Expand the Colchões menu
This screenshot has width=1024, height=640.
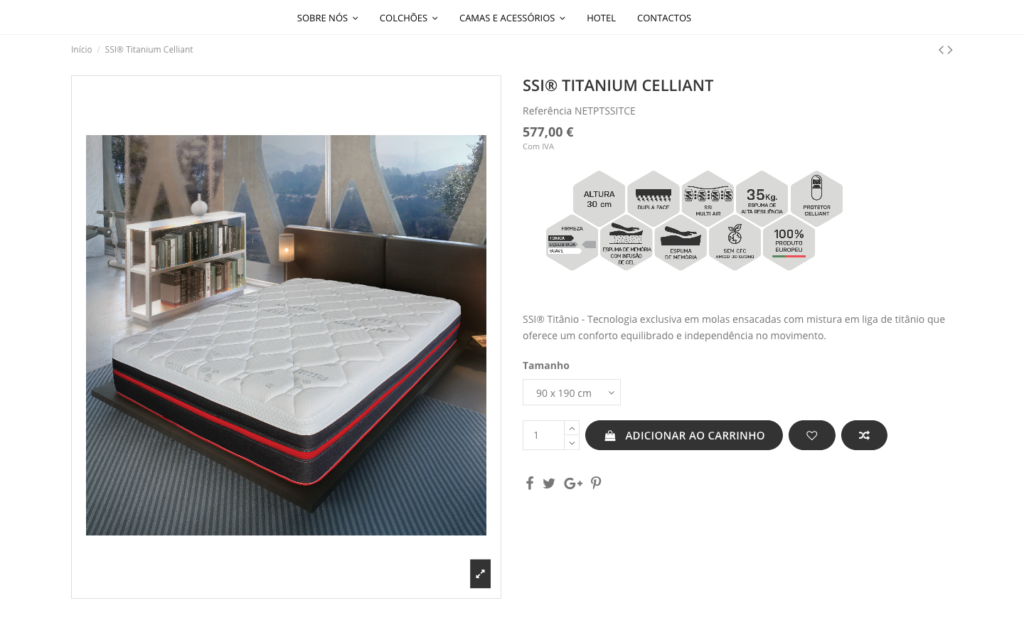click(408, 18)
